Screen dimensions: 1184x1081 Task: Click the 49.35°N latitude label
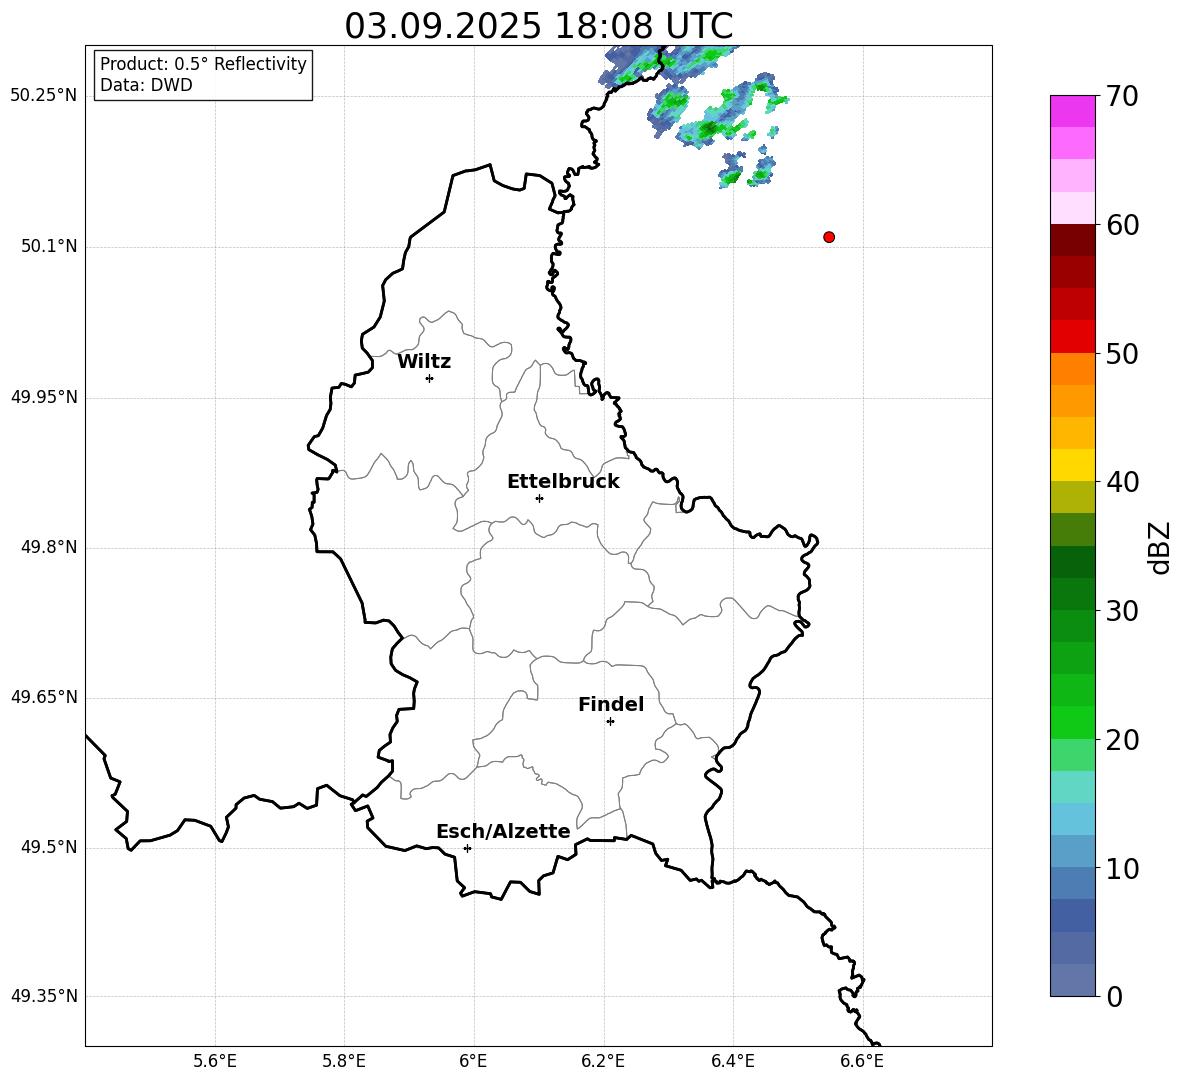44,996
